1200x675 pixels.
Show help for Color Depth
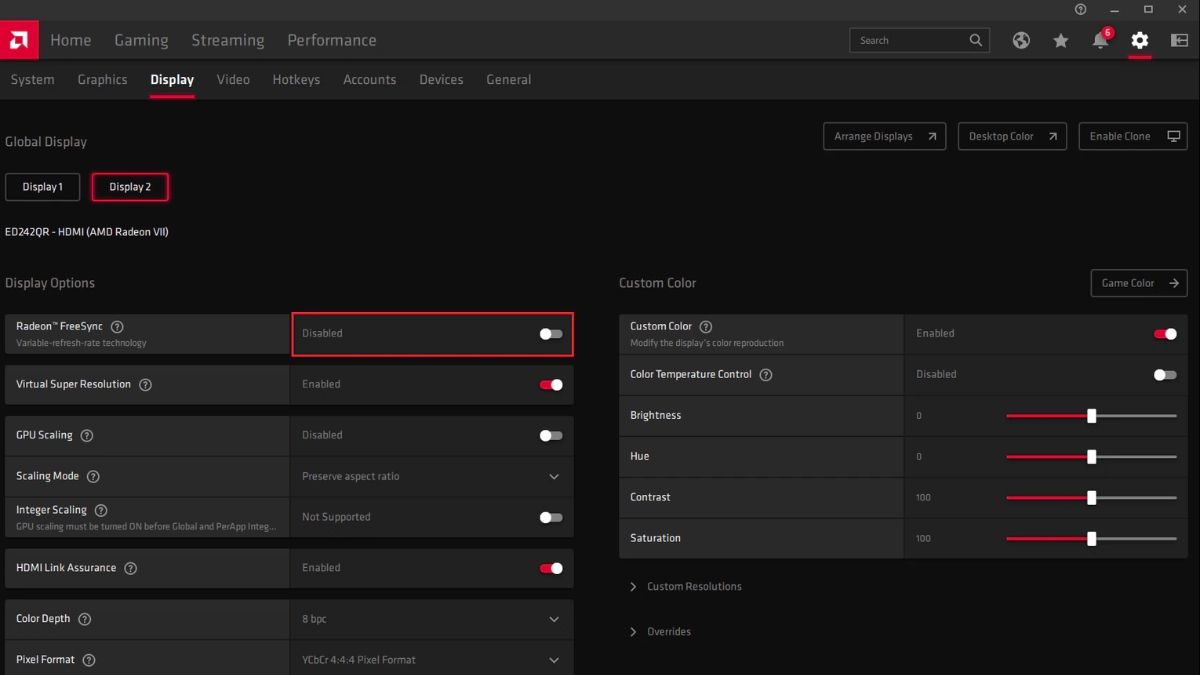point(84,619)
